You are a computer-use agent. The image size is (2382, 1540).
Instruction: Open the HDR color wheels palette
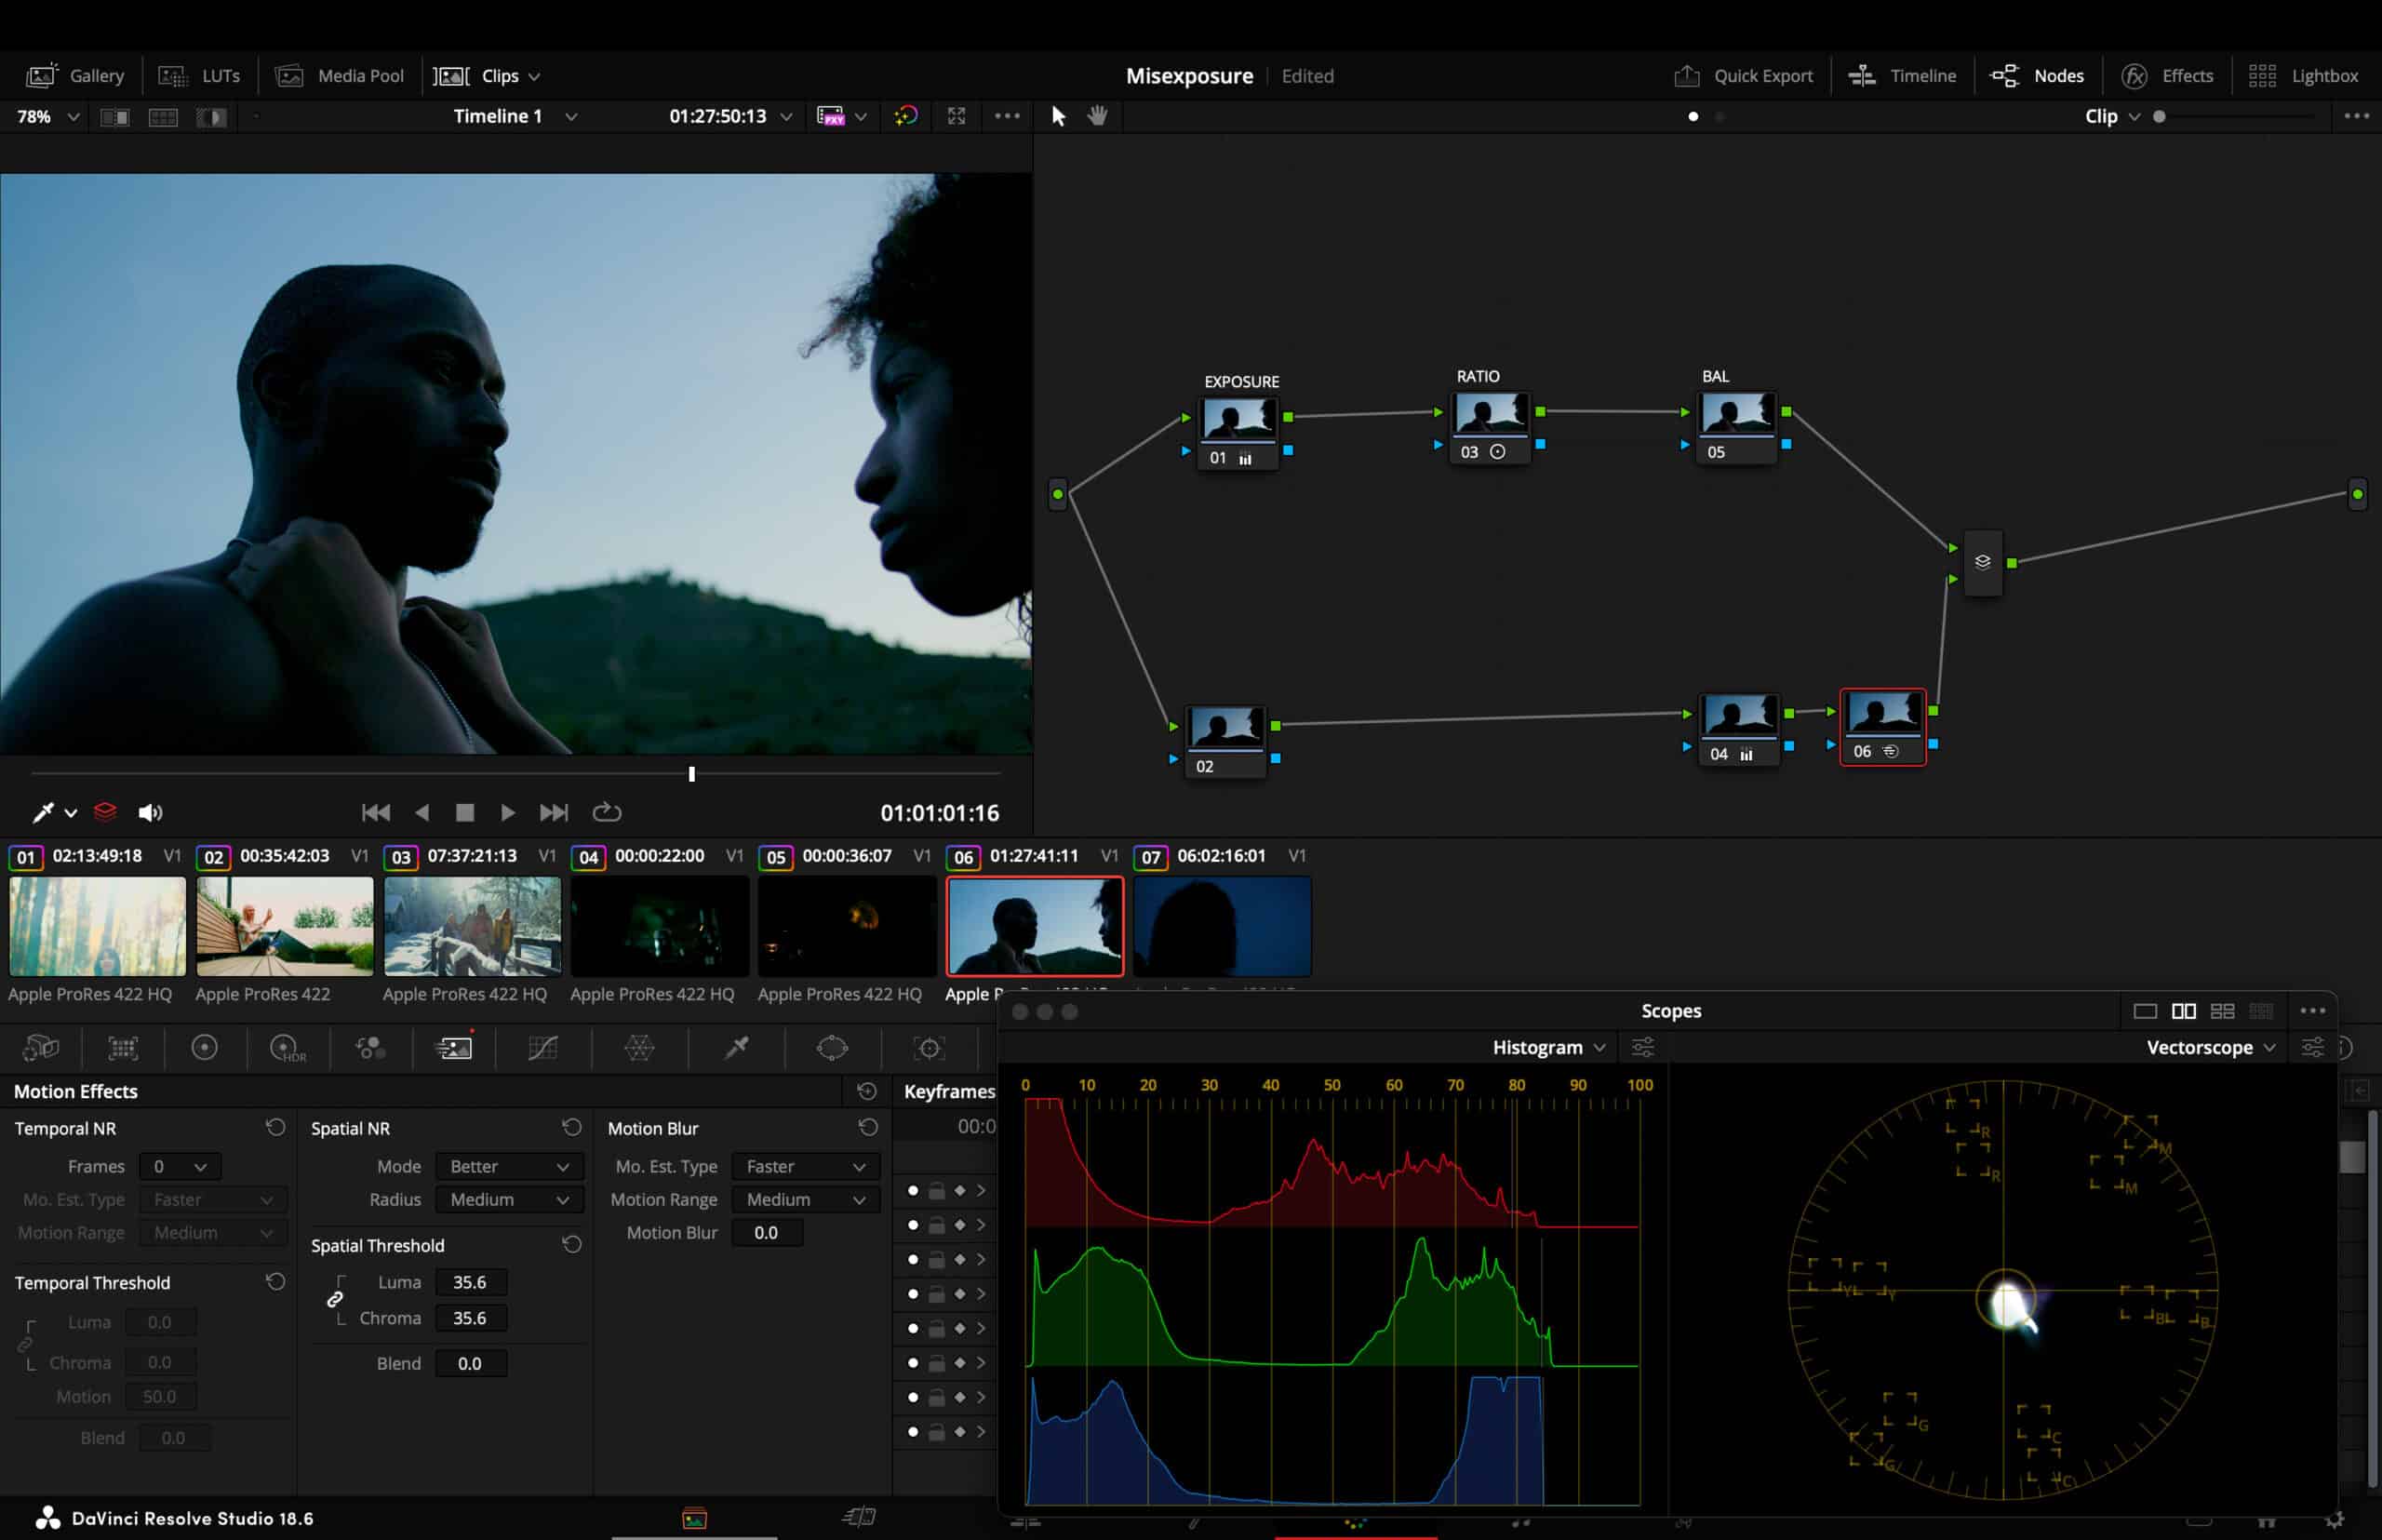tap(288, 1047)
